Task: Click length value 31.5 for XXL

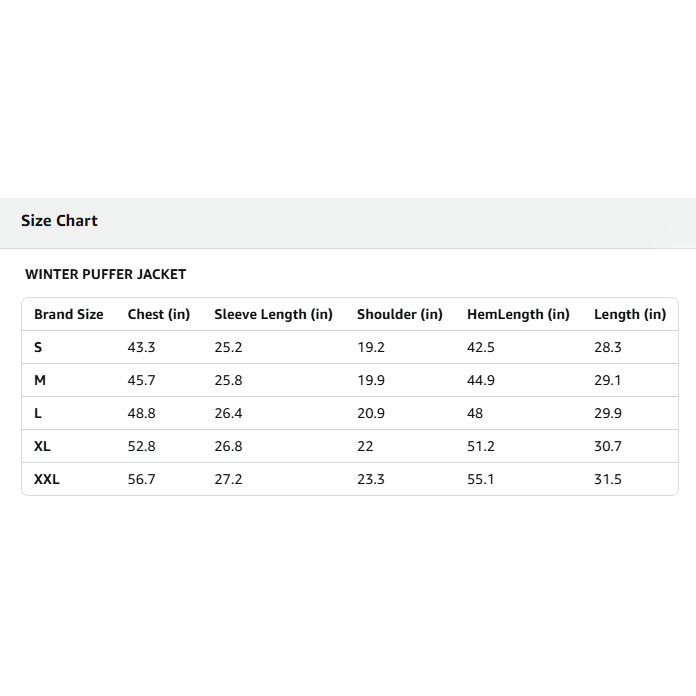Action: coord(608,479)
